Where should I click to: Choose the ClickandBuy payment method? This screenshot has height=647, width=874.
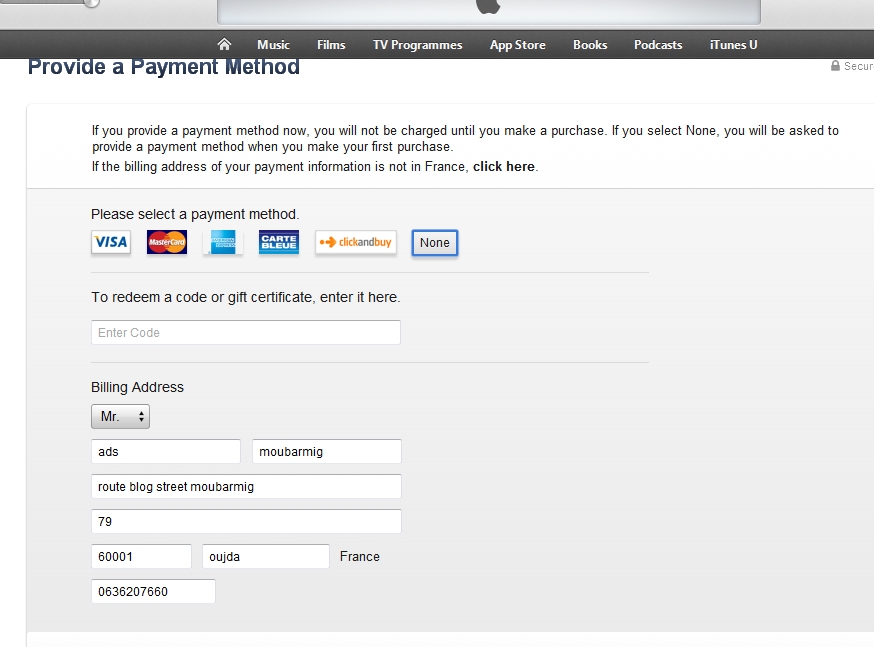(x=356, y=242)
